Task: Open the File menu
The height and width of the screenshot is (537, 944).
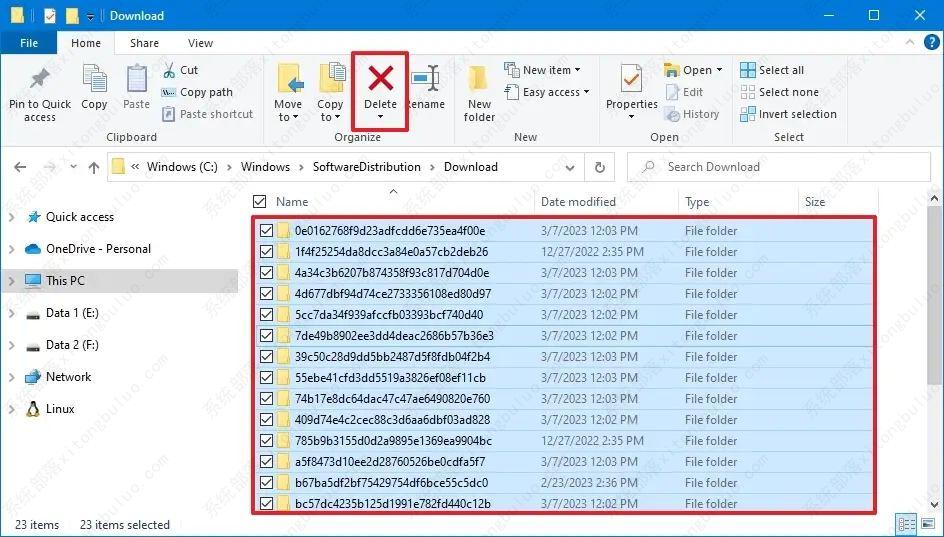Action: coord(29,43)
